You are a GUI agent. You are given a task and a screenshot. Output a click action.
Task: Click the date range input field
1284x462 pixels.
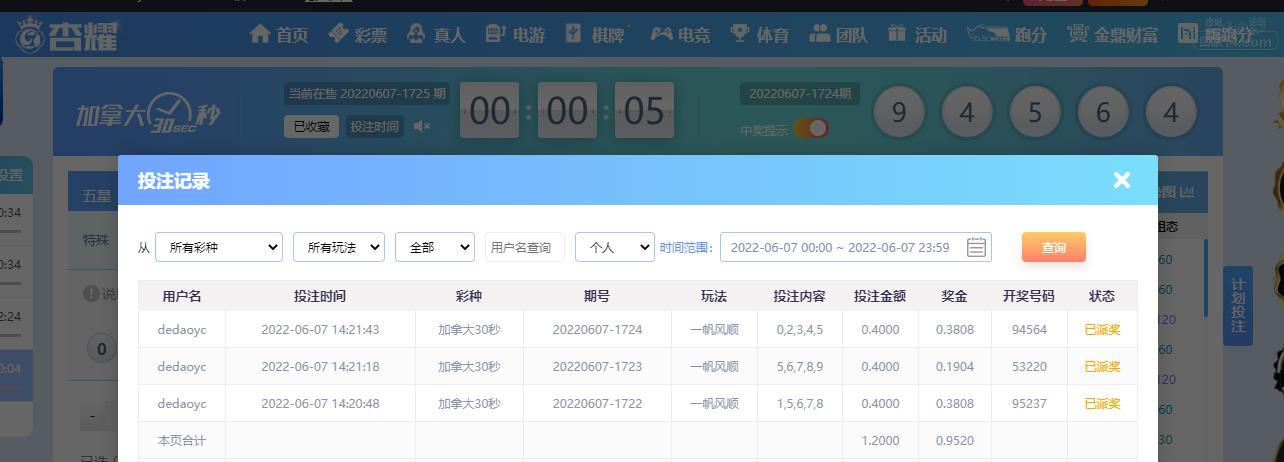click(856, 247)
